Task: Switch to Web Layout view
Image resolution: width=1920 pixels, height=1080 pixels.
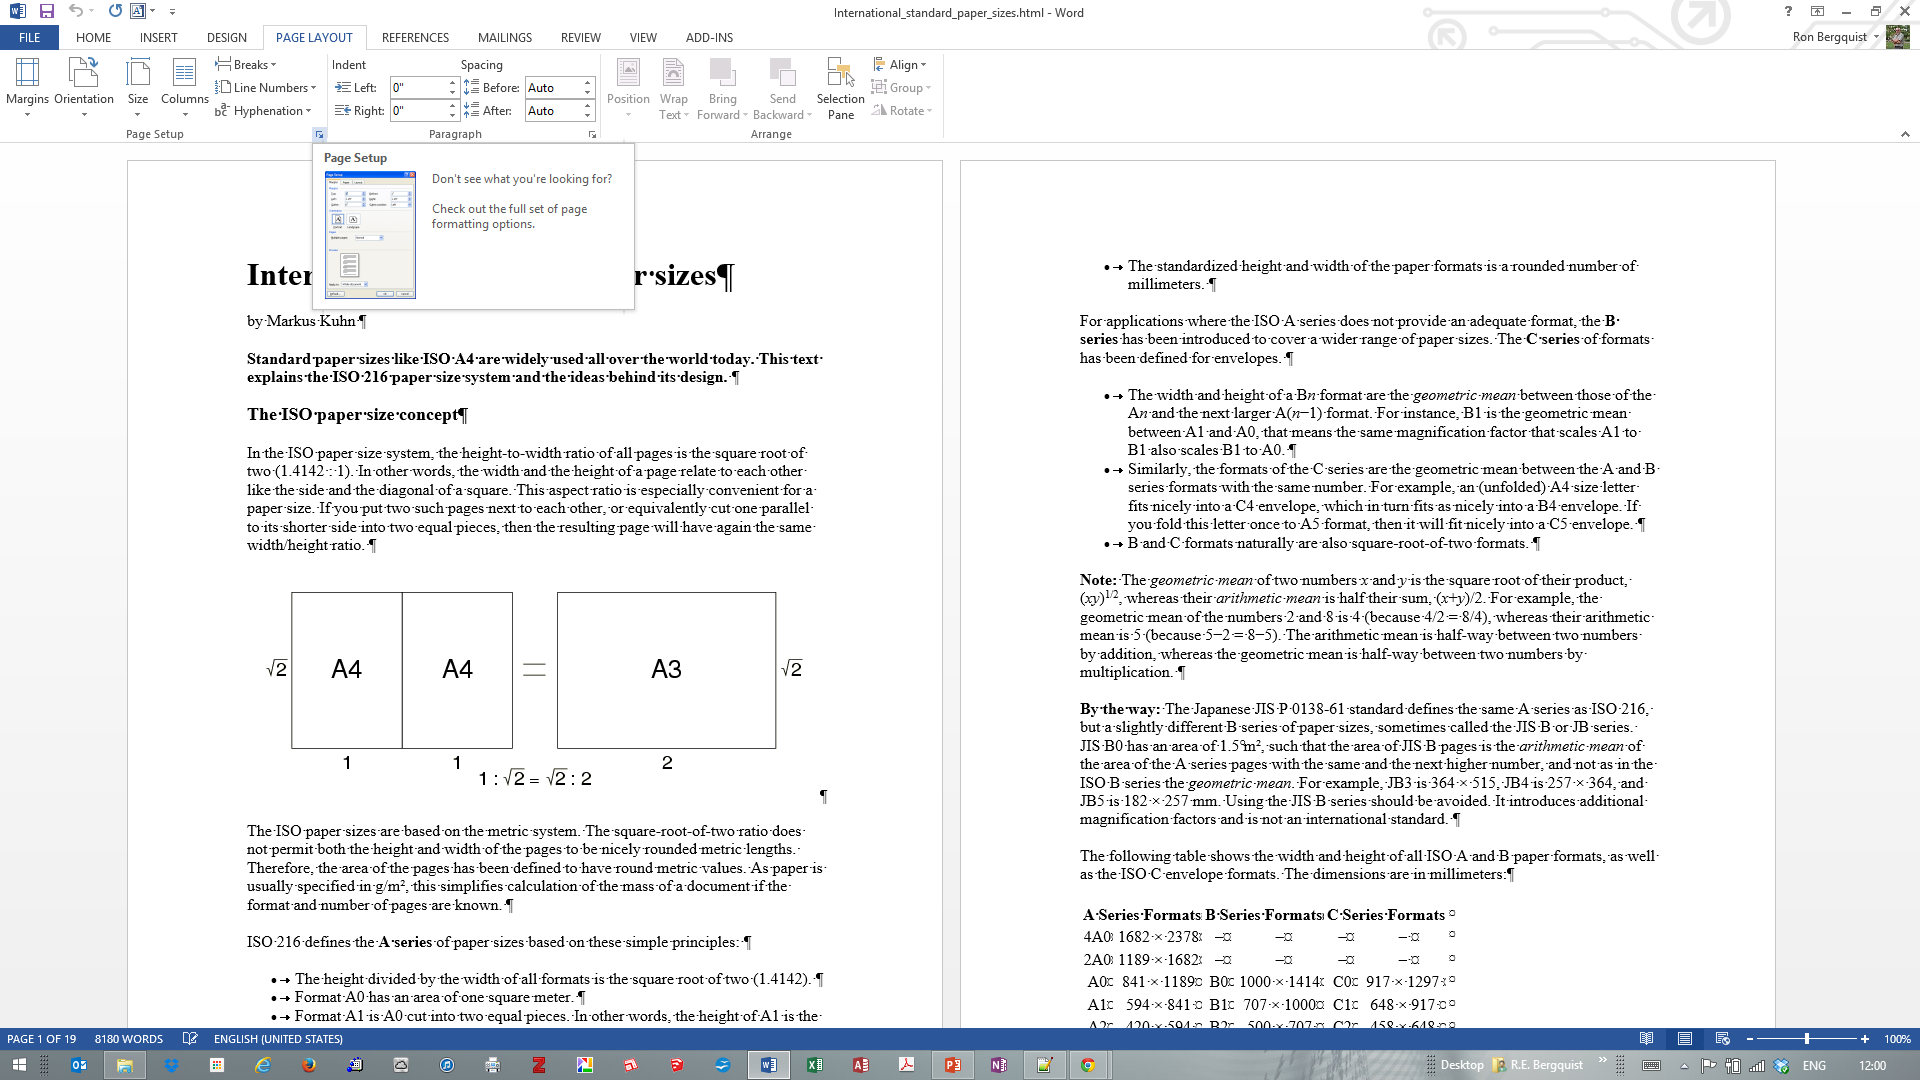Action: (x=1722, y=1039)
